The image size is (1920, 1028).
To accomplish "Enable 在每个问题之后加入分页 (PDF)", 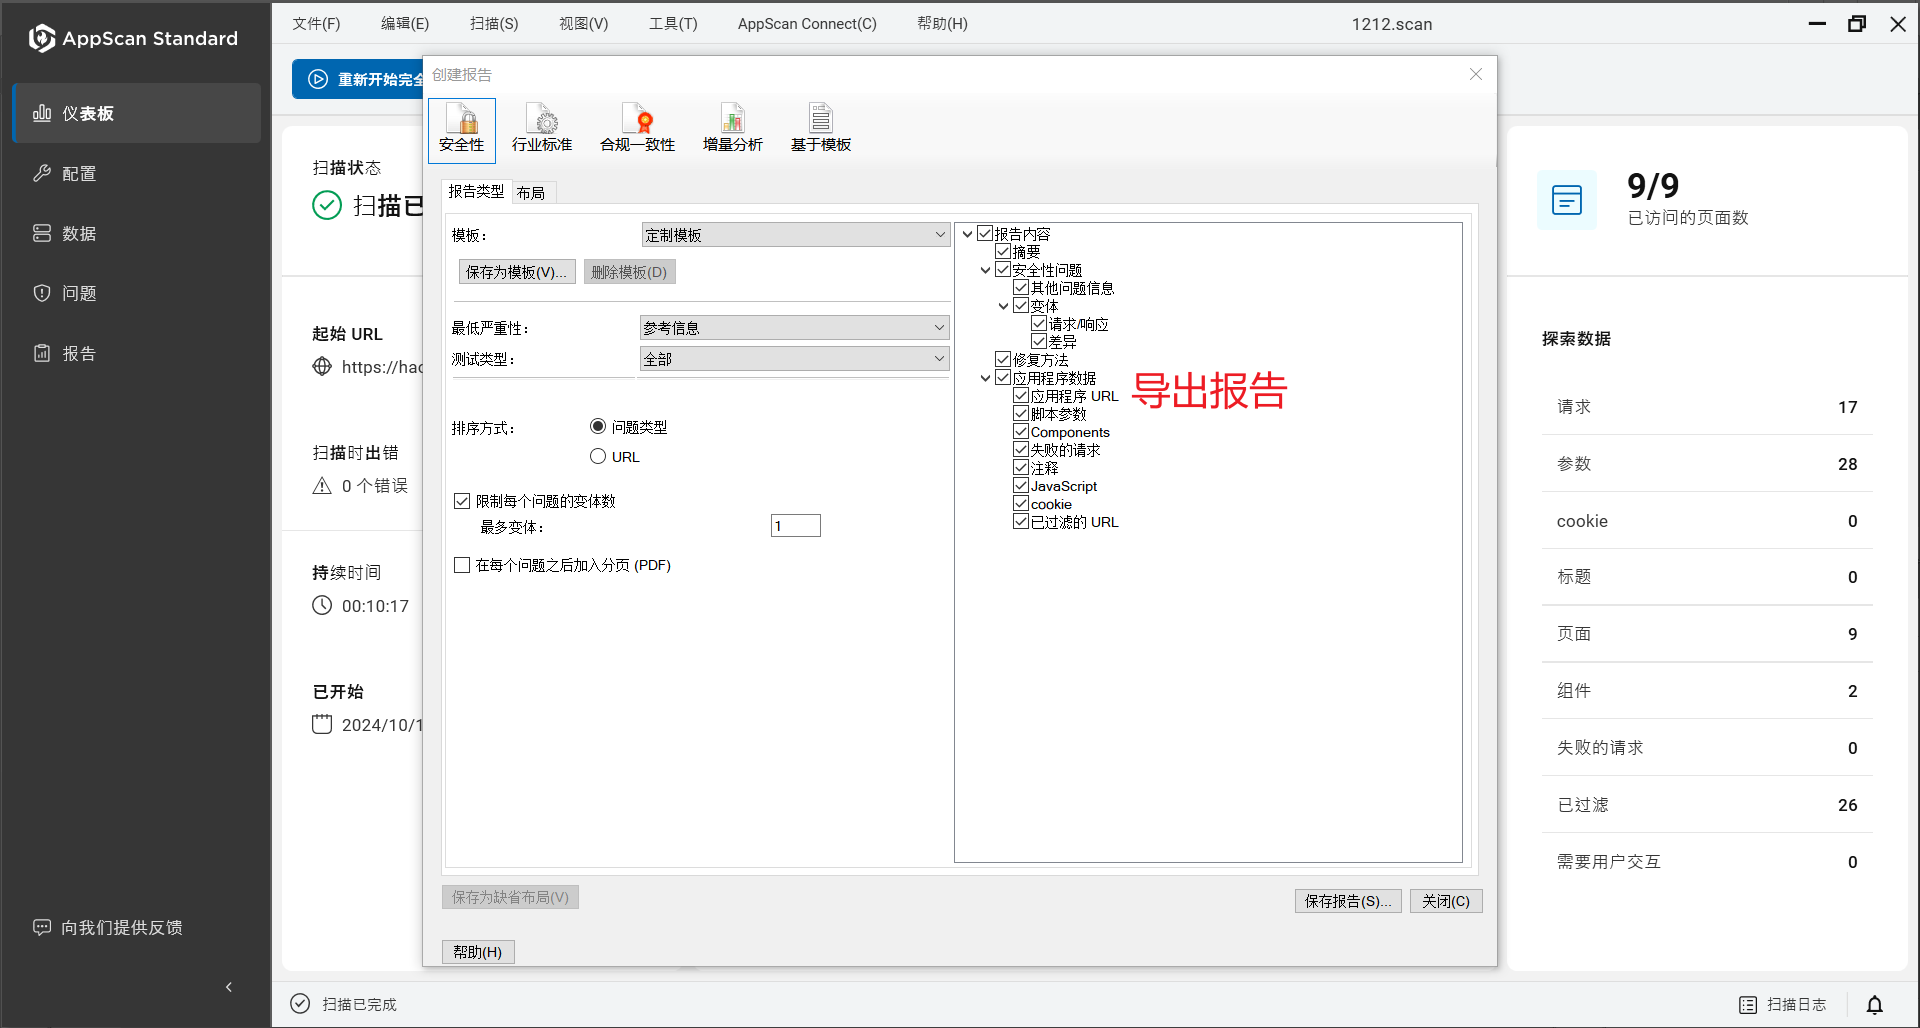I will (x=462, y=565).
